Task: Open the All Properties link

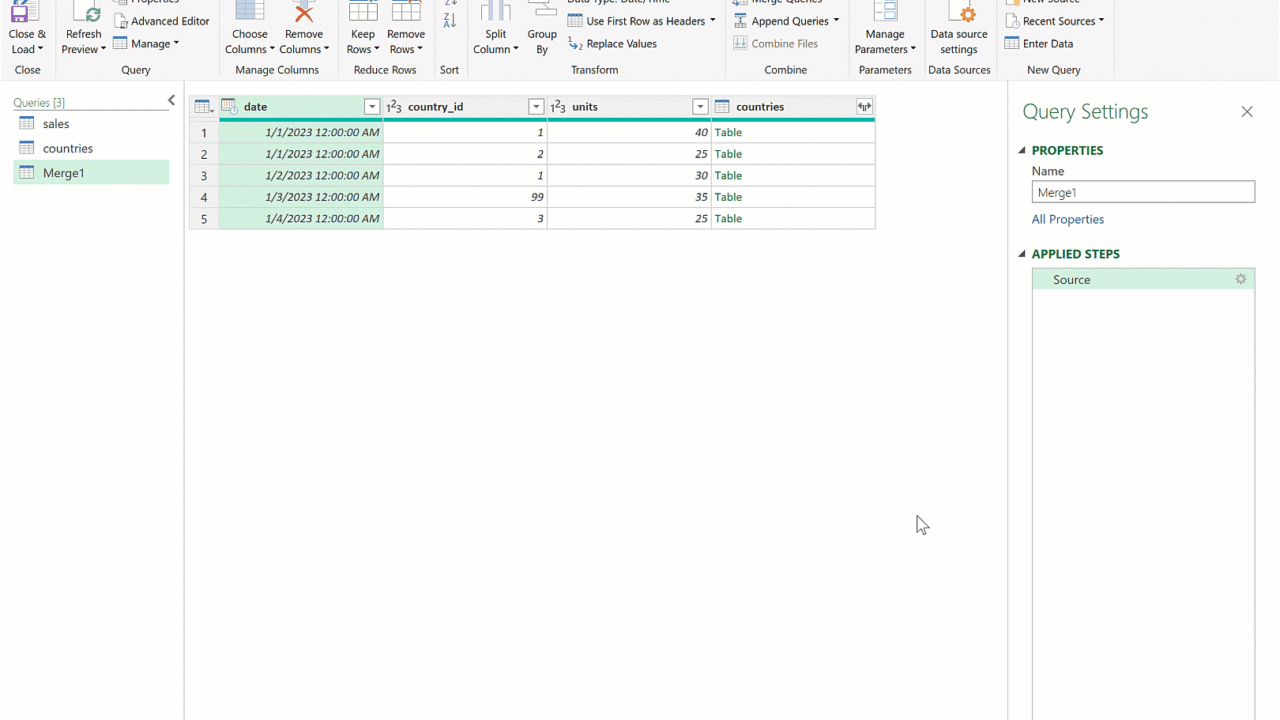Action: 1068,220
